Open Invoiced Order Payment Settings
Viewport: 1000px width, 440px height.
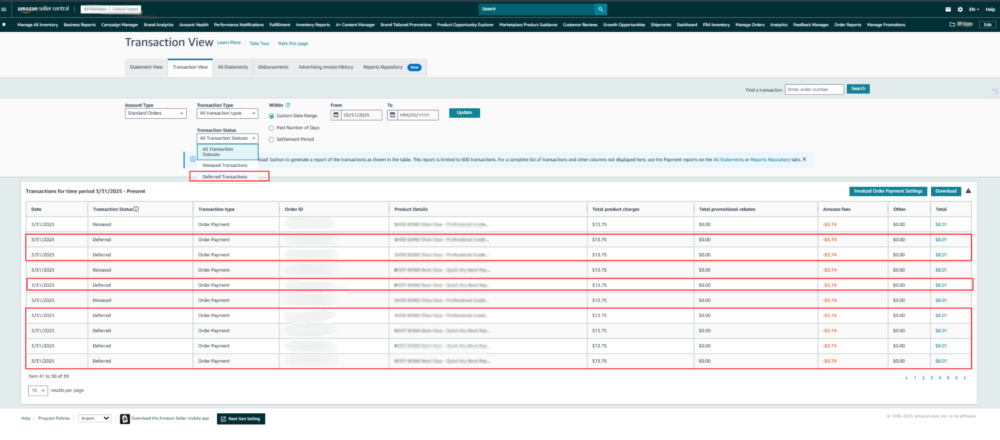click(x=888, y=191)
